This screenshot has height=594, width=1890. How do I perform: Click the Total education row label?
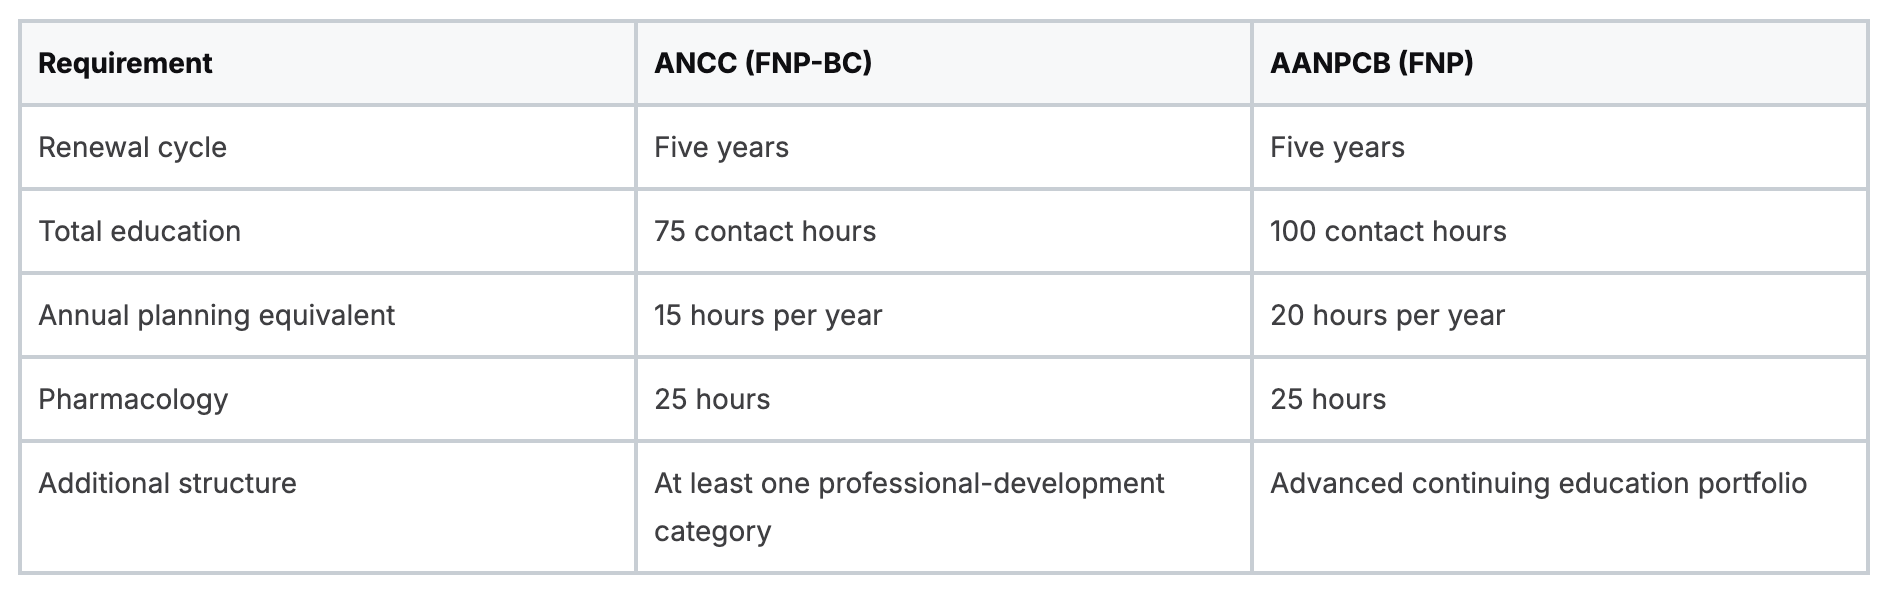coord(139,231)
